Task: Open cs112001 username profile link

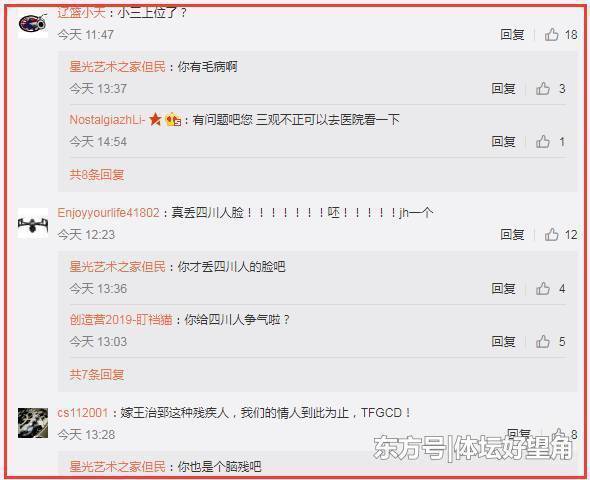Action: [83, 413]
